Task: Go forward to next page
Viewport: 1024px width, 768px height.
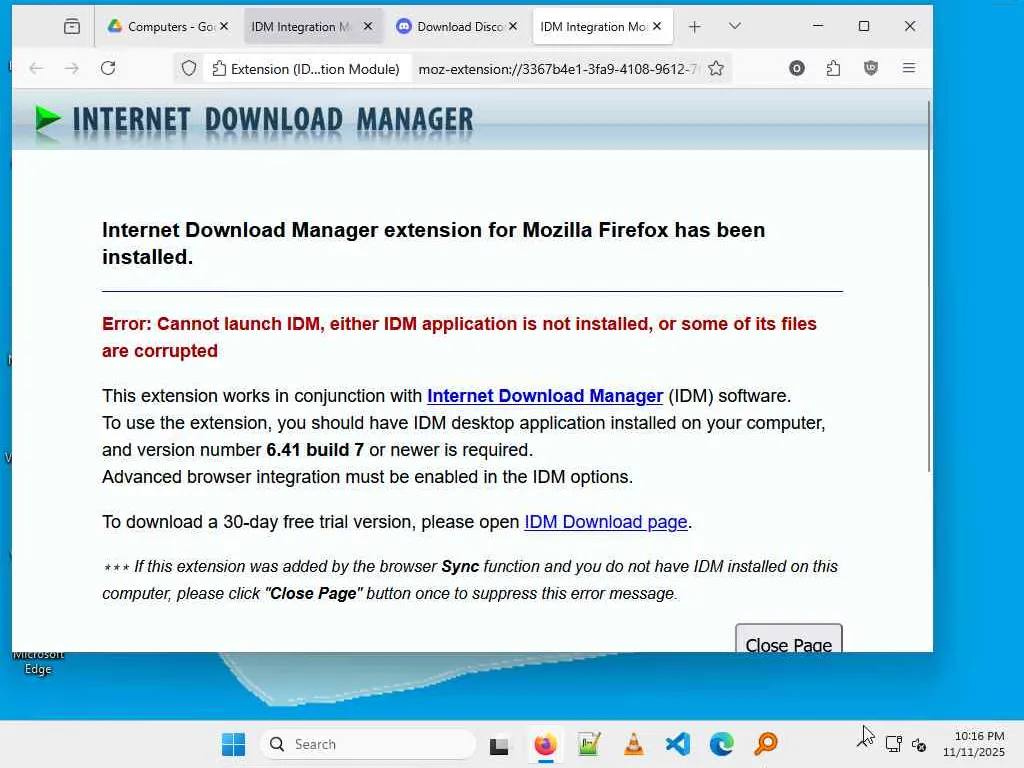Action: (x=72, y=69)
